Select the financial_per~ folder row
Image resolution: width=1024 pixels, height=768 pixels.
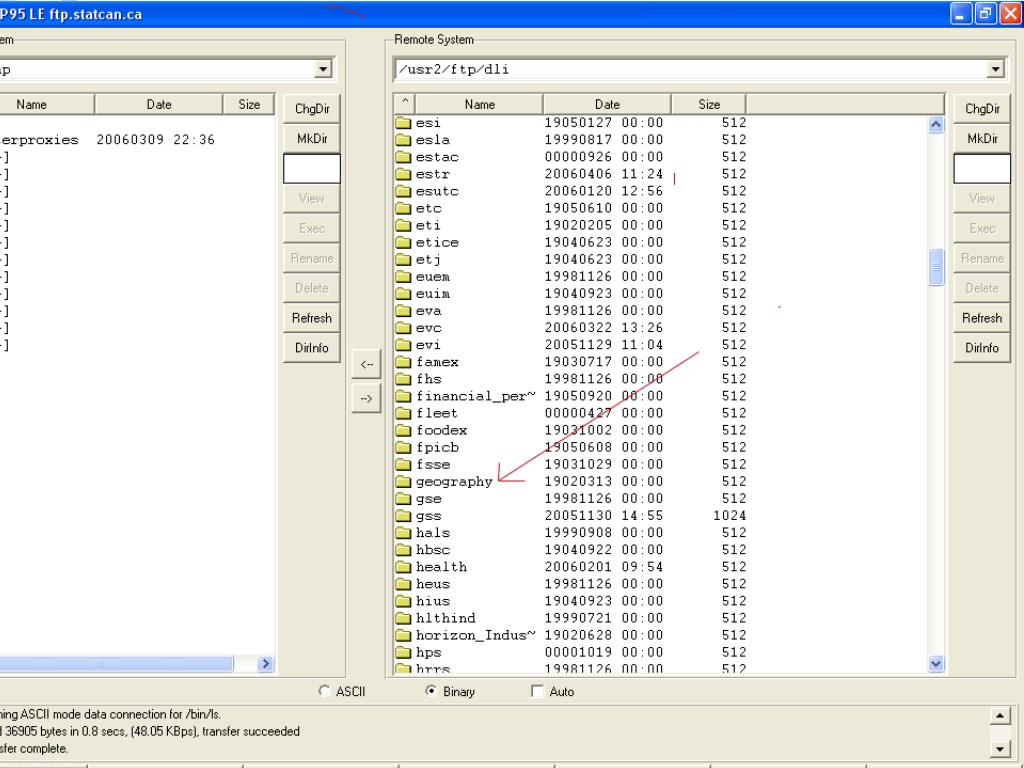[571, 396]
